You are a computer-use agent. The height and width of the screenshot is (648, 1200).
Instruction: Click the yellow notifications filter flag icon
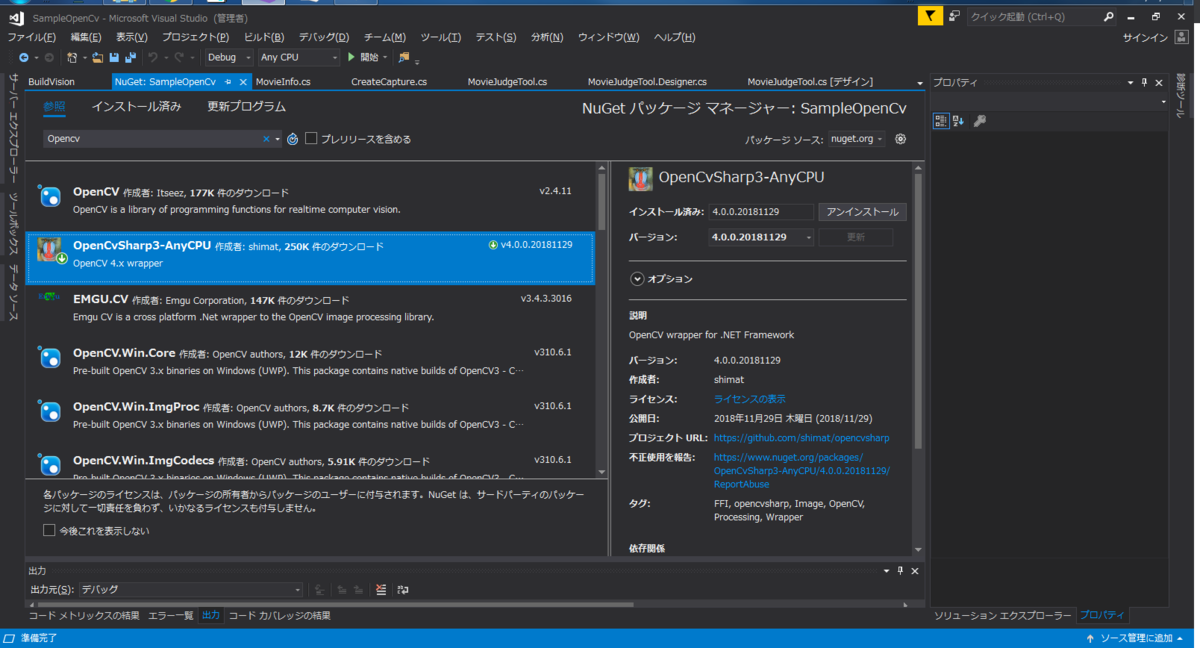(x=930, y=16)
